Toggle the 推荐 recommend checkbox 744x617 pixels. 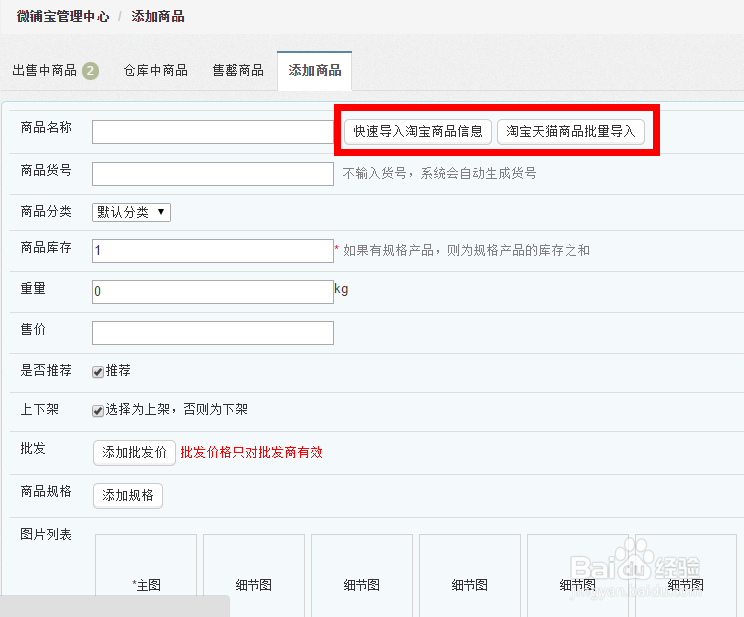98,372
